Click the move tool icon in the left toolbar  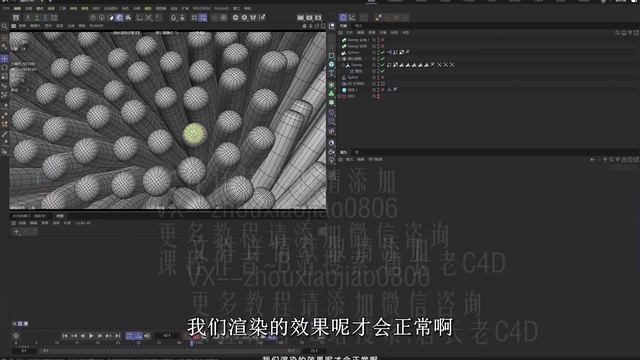tap(4, 59)
